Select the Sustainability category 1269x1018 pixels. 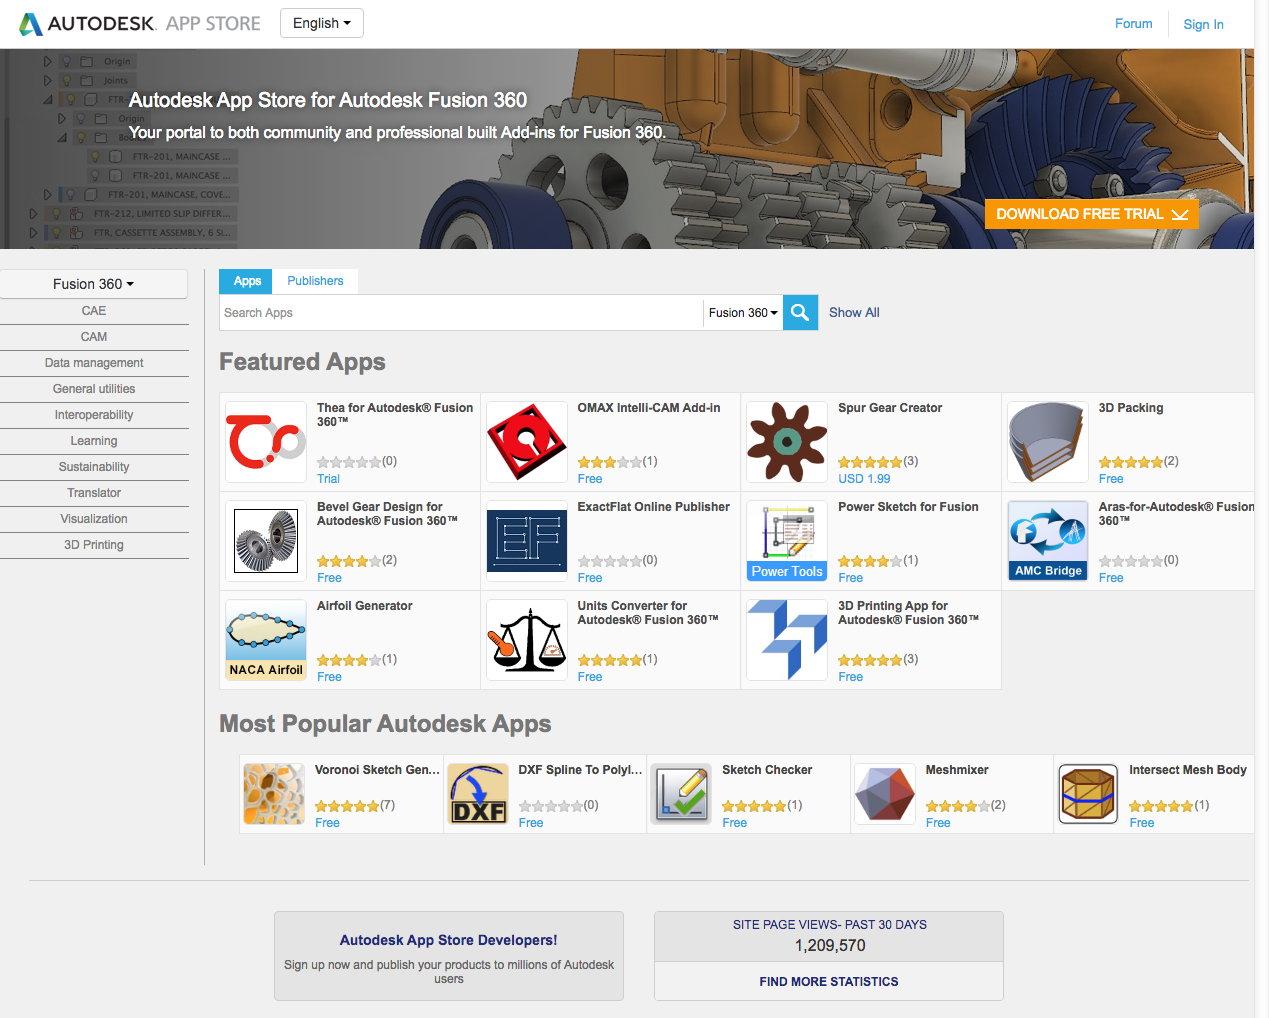(94, 467)
